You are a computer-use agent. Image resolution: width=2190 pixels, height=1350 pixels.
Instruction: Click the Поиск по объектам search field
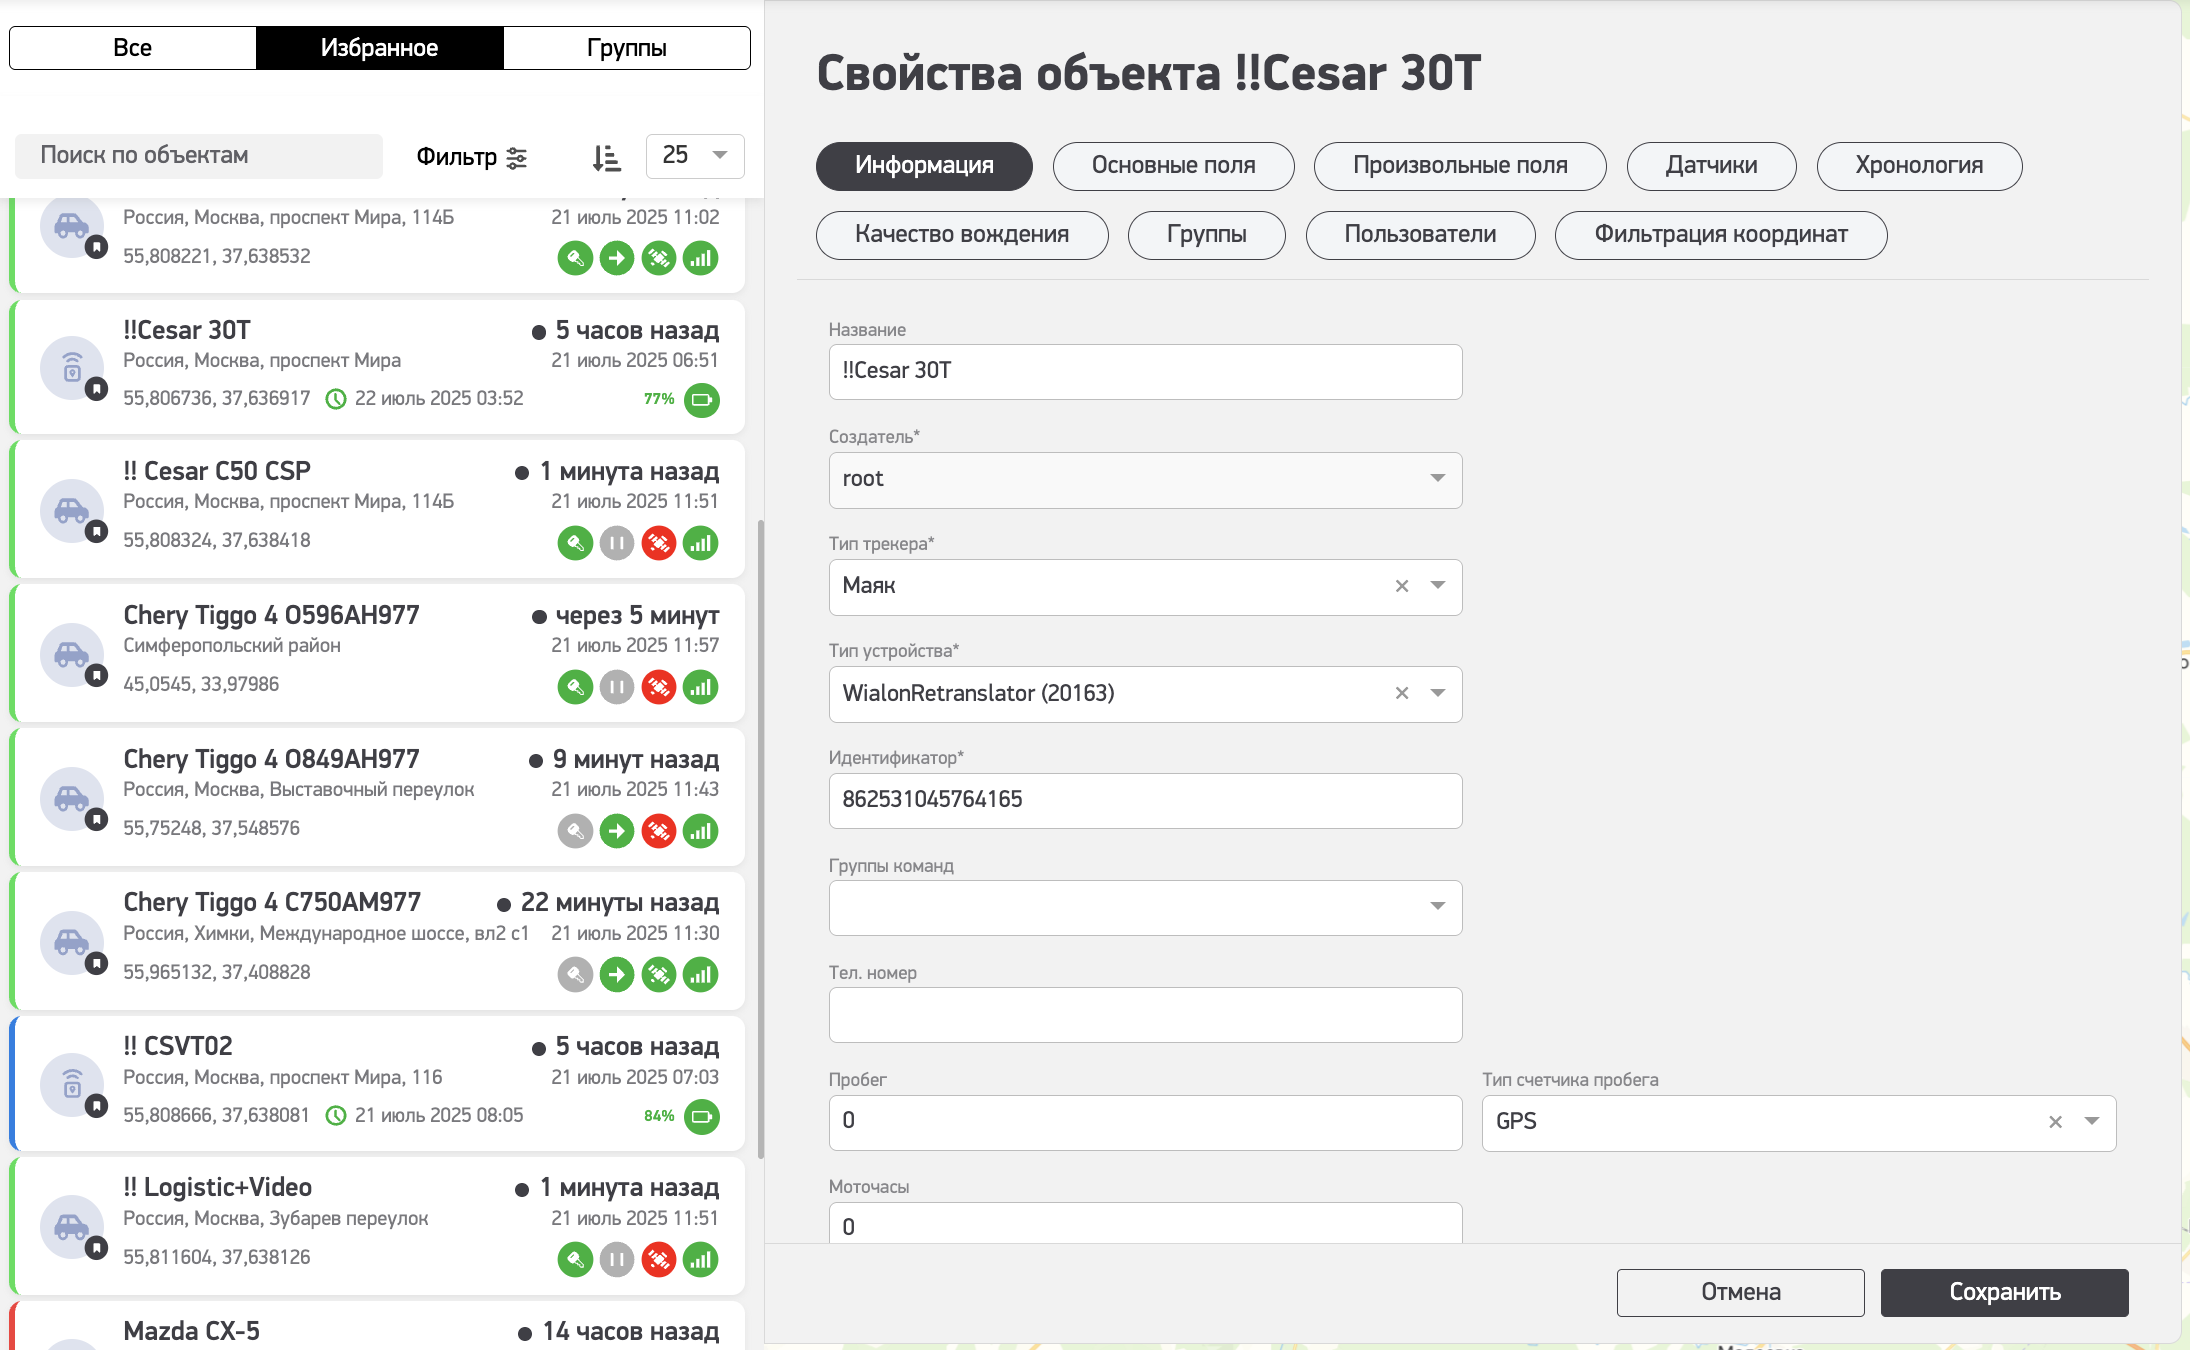(x=199, y=156)
